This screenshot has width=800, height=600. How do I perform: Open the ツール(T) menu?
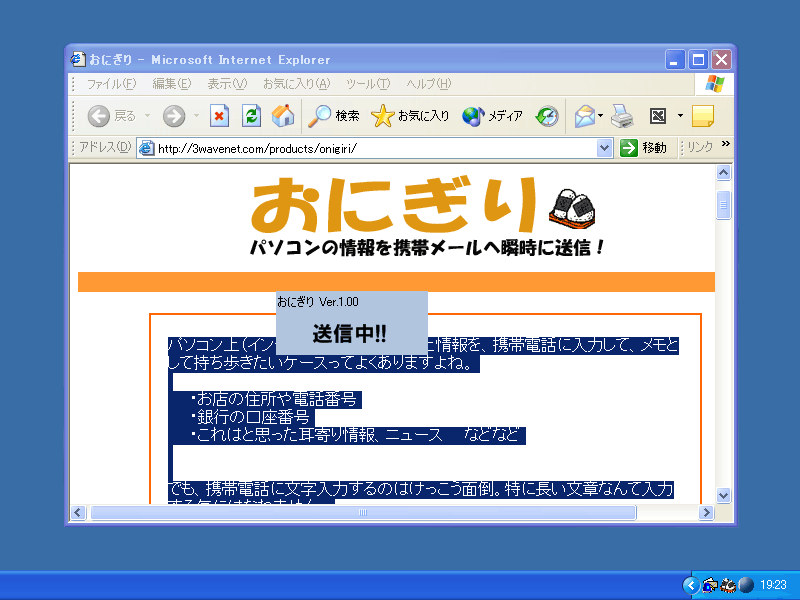pyautogui.click(x=368, y=84)
